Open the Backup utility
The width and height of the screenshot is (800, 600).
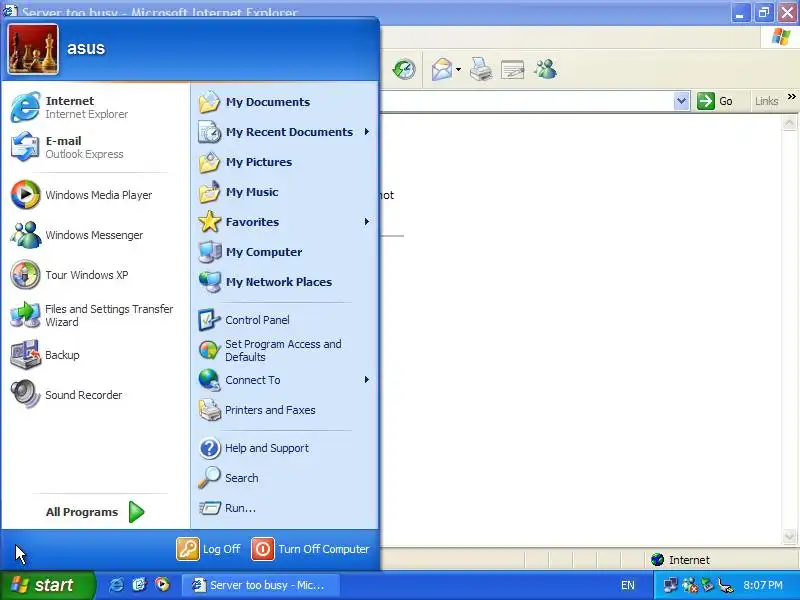94,355
